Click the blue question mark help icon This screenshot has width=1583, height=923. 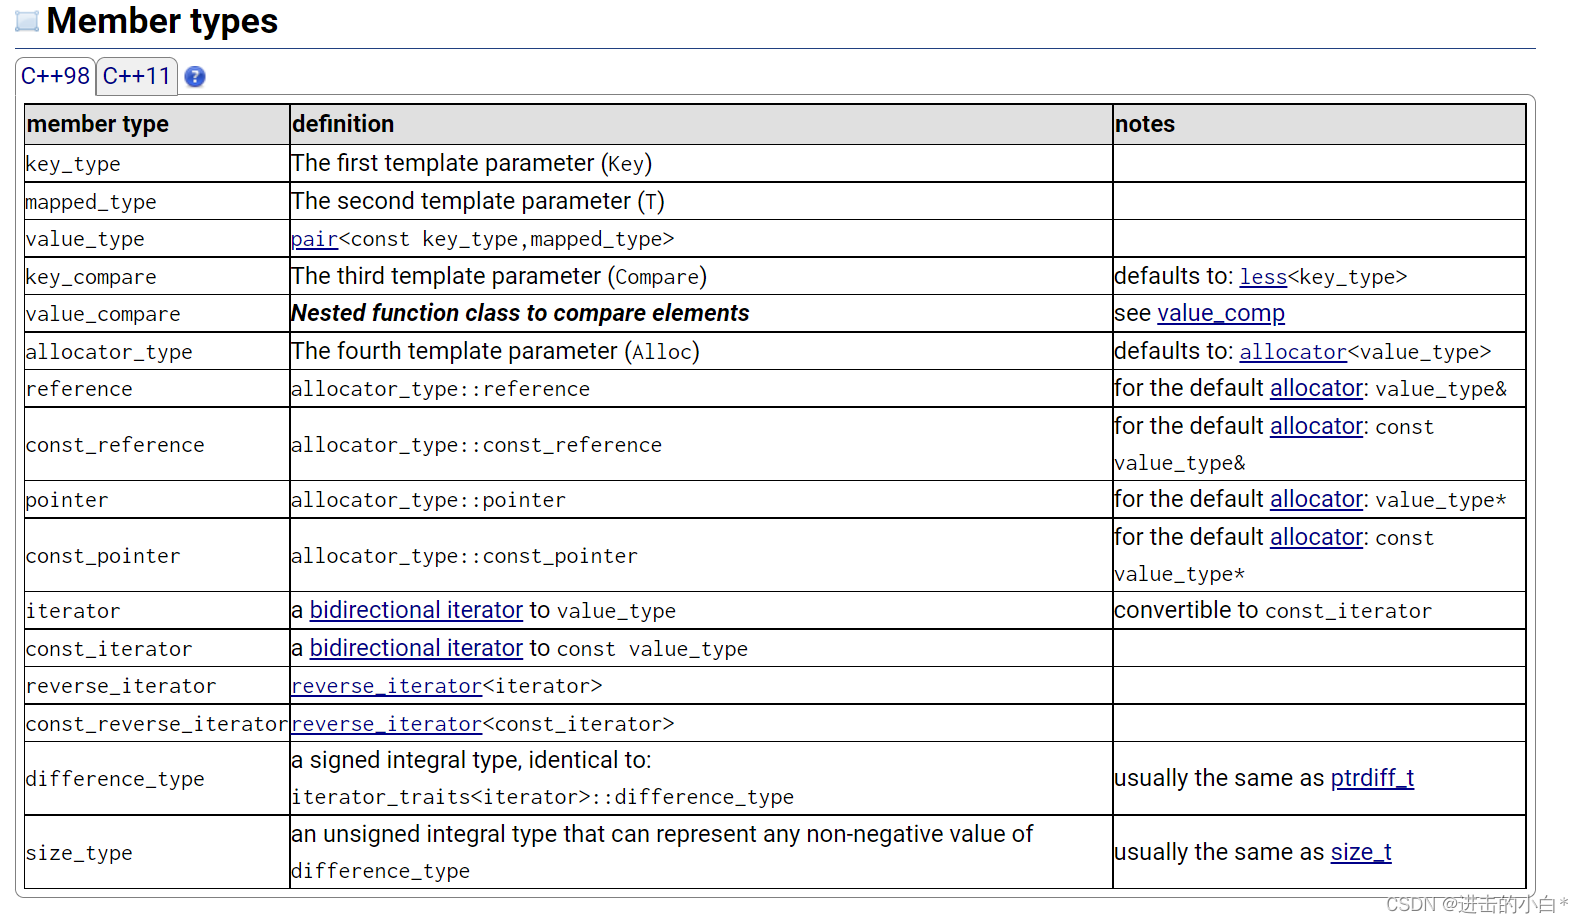click(x=195, y=77)
